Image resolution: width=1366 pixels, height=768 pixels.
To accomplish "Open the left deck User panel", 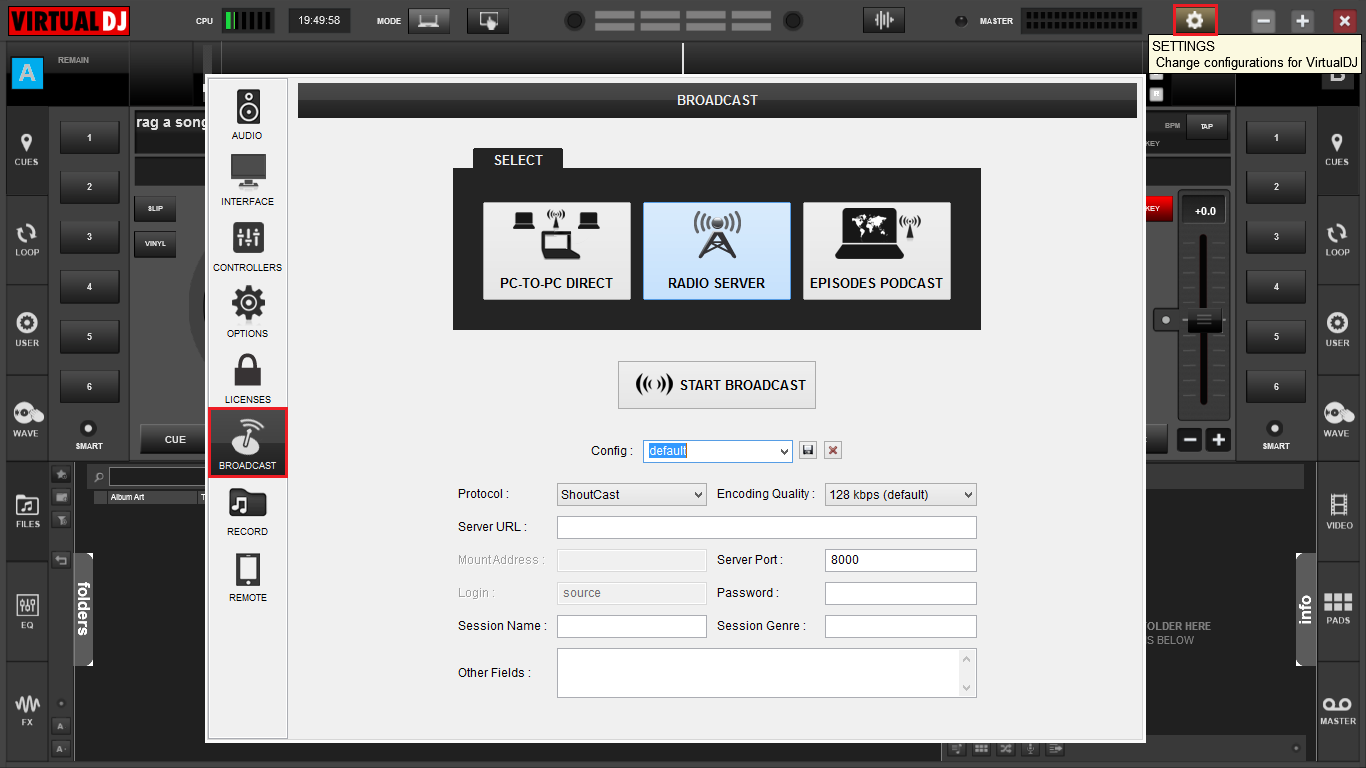I will point(26,330).
